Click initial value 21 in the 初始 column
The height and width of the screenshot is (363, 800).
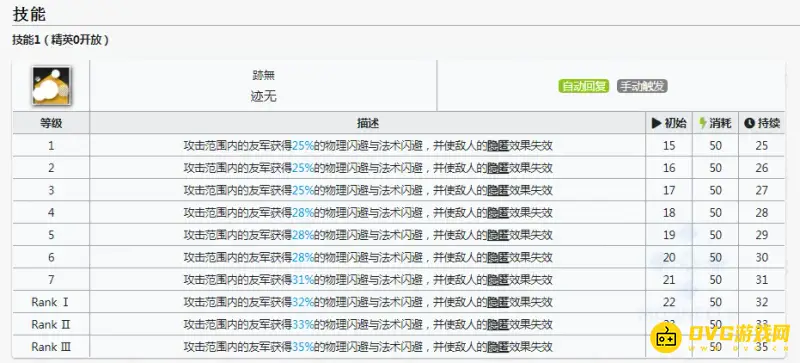[669, 280]
